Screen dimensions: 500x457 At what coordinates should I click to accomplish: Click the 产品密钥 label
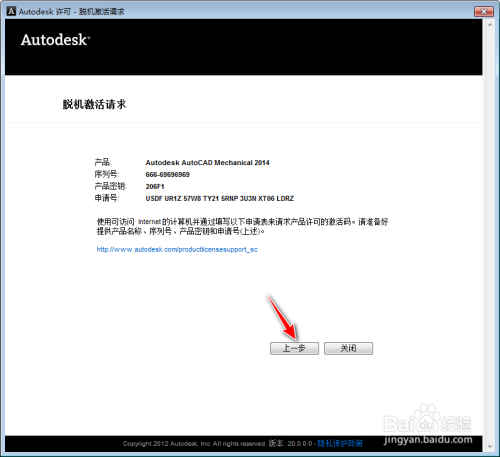coord(110,186)
